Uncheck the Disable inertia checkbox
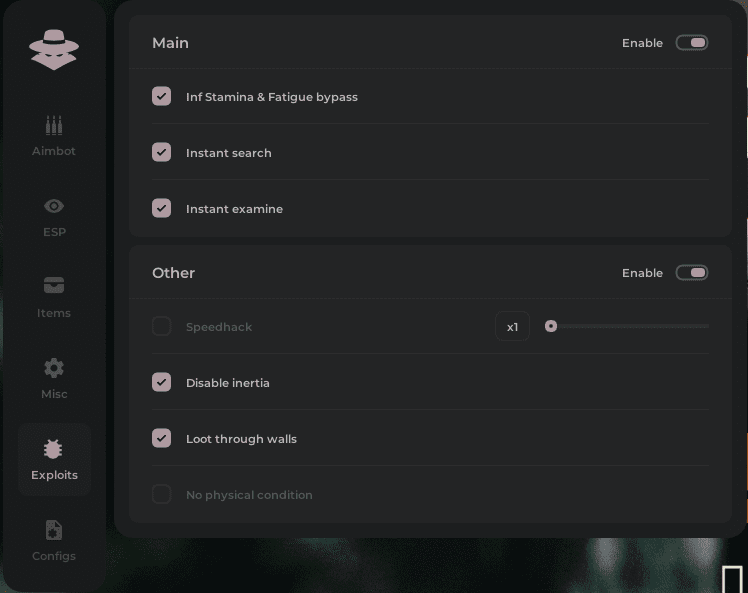 click(161, 383)
